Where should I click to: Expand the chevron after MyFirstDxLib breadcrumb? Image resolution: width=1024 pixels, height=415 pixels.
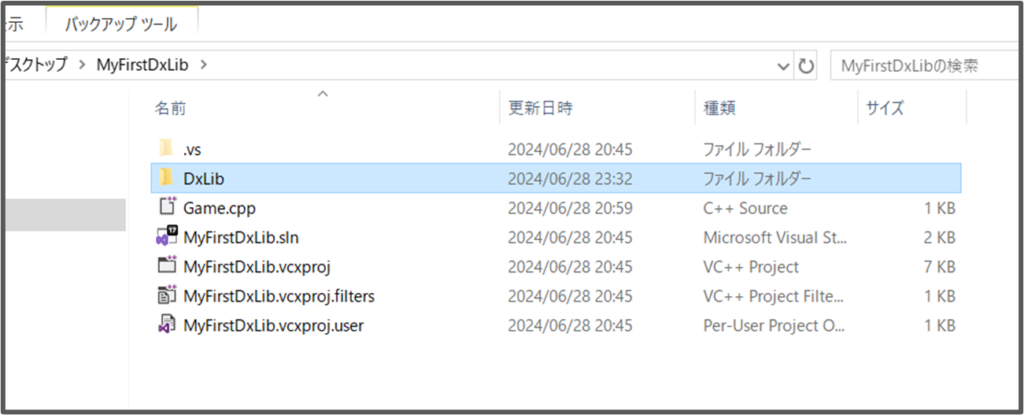[205, 65]
